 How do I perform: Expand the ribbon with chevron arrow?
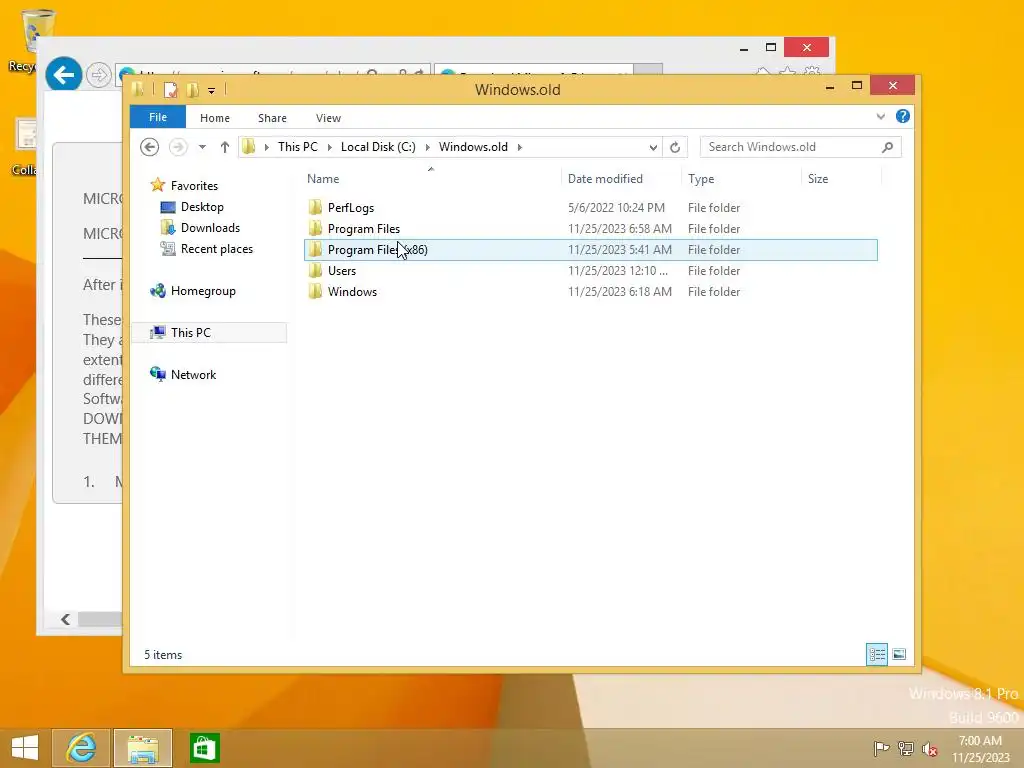point(880,117)
